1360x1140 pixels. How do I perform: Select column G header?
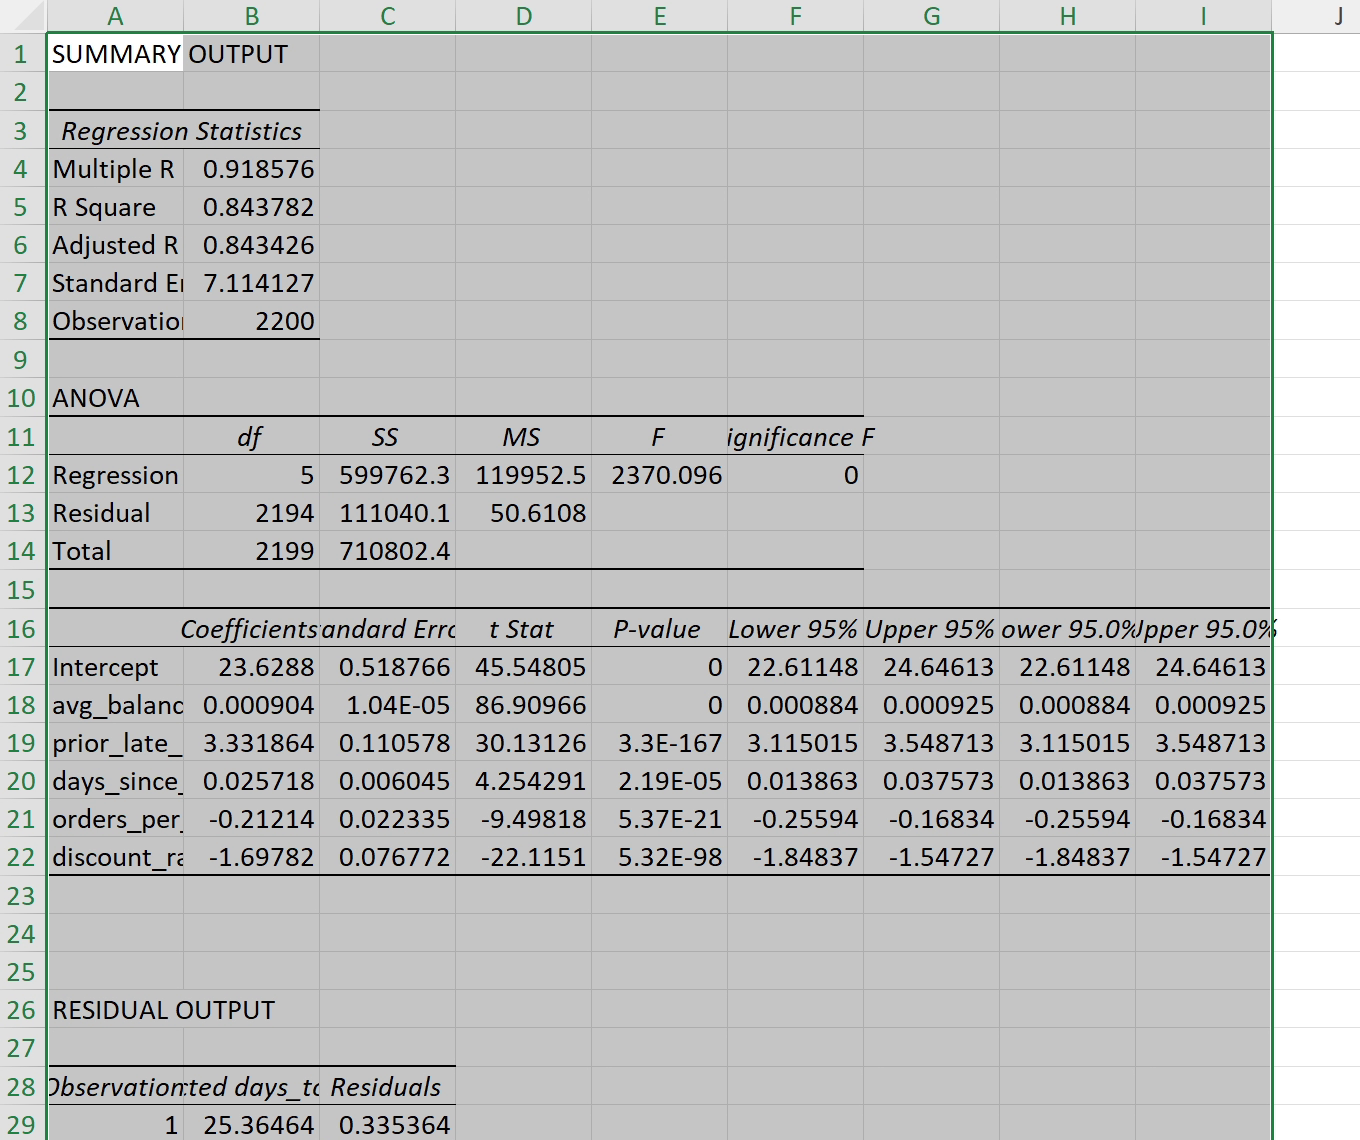pyautogui.click(x=931, y=16)
